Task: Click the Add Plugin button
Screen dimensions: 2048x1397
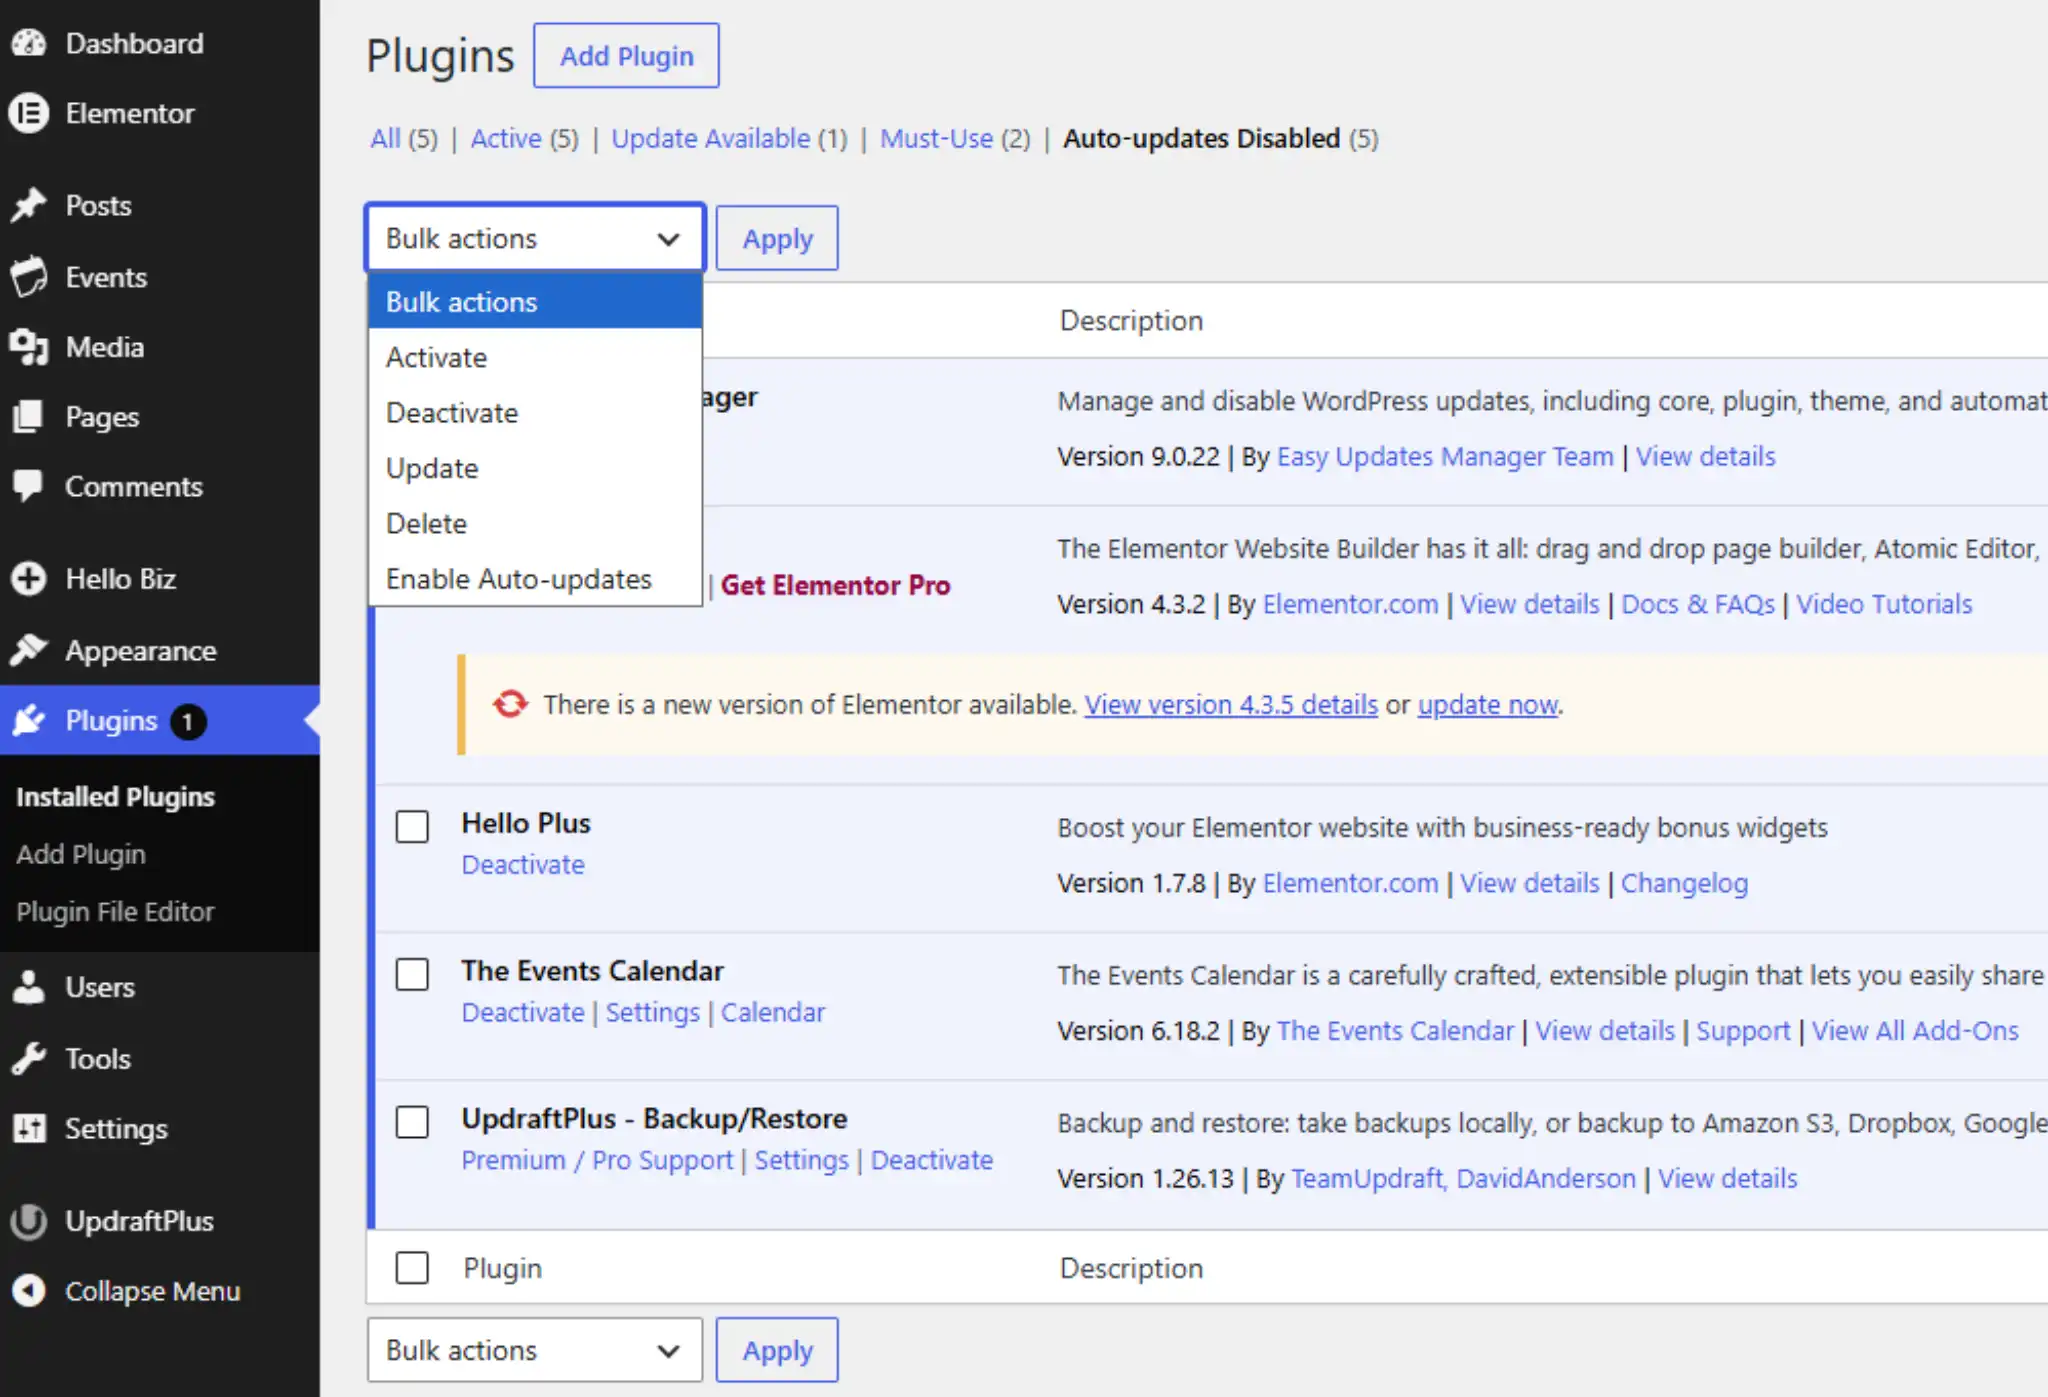Action: (x=626, y=56)
